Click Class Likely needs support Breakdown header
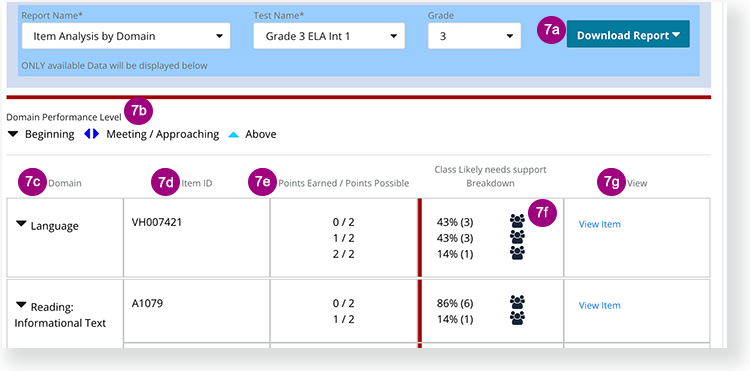Screen dimensions: 750x371 coord(490,176)
